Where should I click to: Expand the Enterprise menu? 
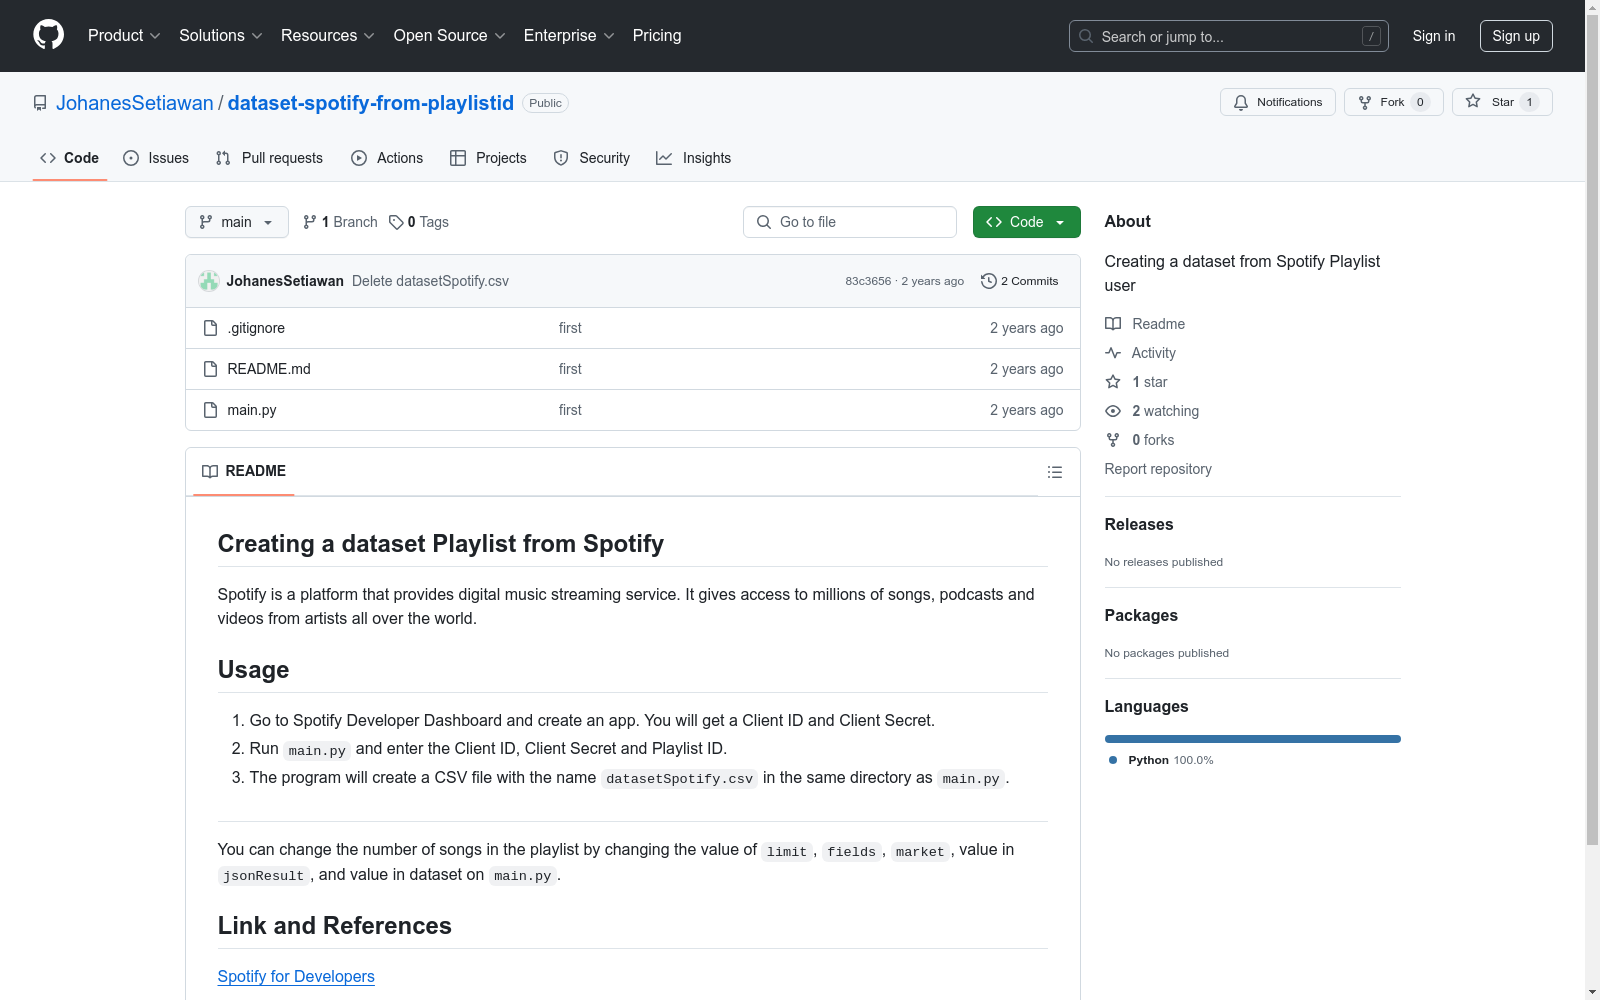click(569, 35)
